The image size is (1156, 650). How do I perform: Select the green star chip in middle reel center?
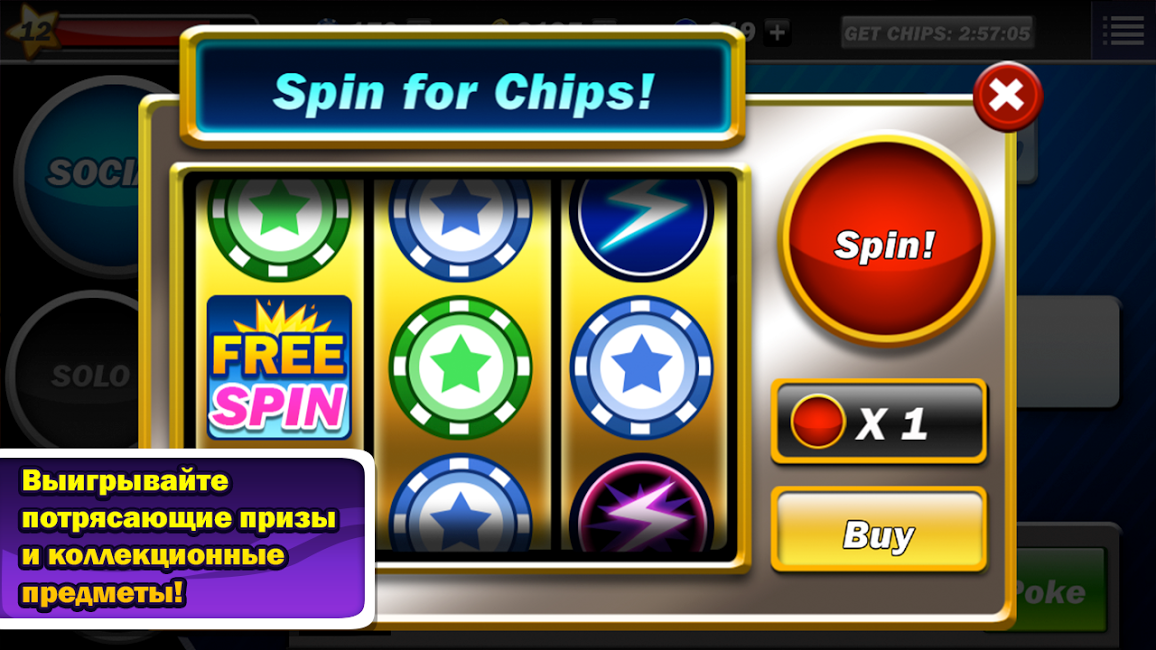(460, 367)
